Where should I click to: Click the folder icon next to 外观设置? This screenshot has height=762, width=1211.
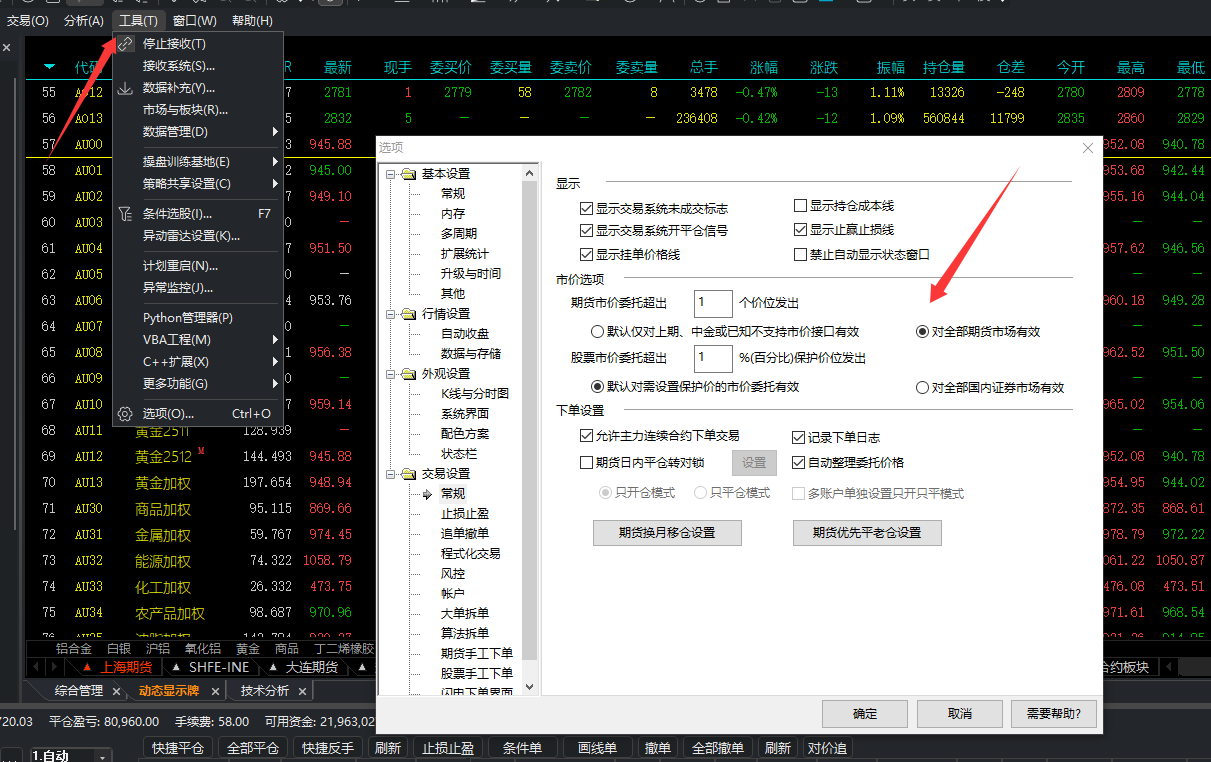pos(408,374)
